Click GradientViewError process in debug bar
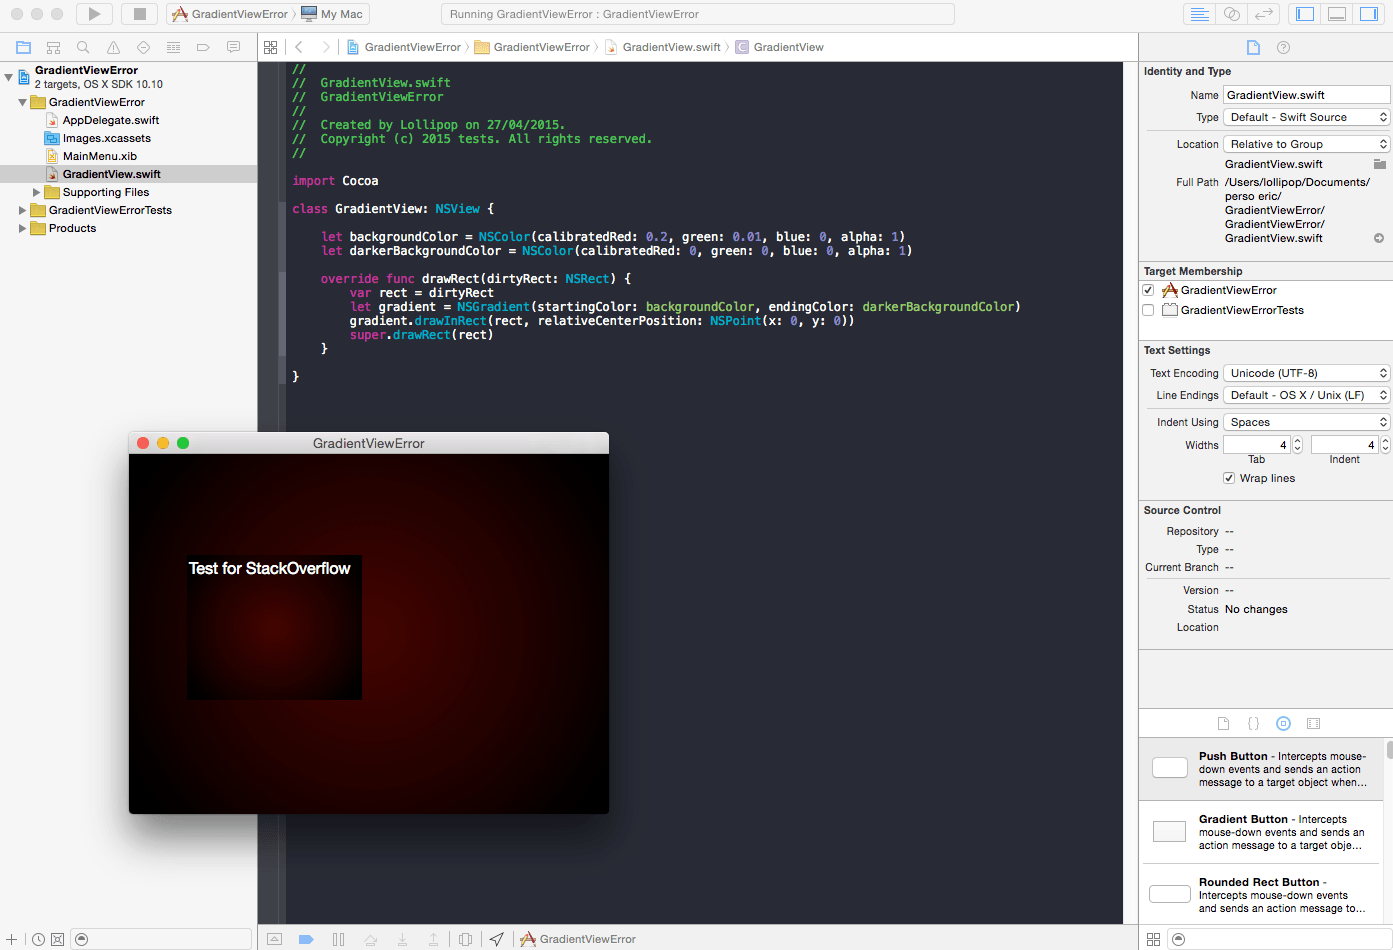This screenshot has height=950, width=1393. 578,939
